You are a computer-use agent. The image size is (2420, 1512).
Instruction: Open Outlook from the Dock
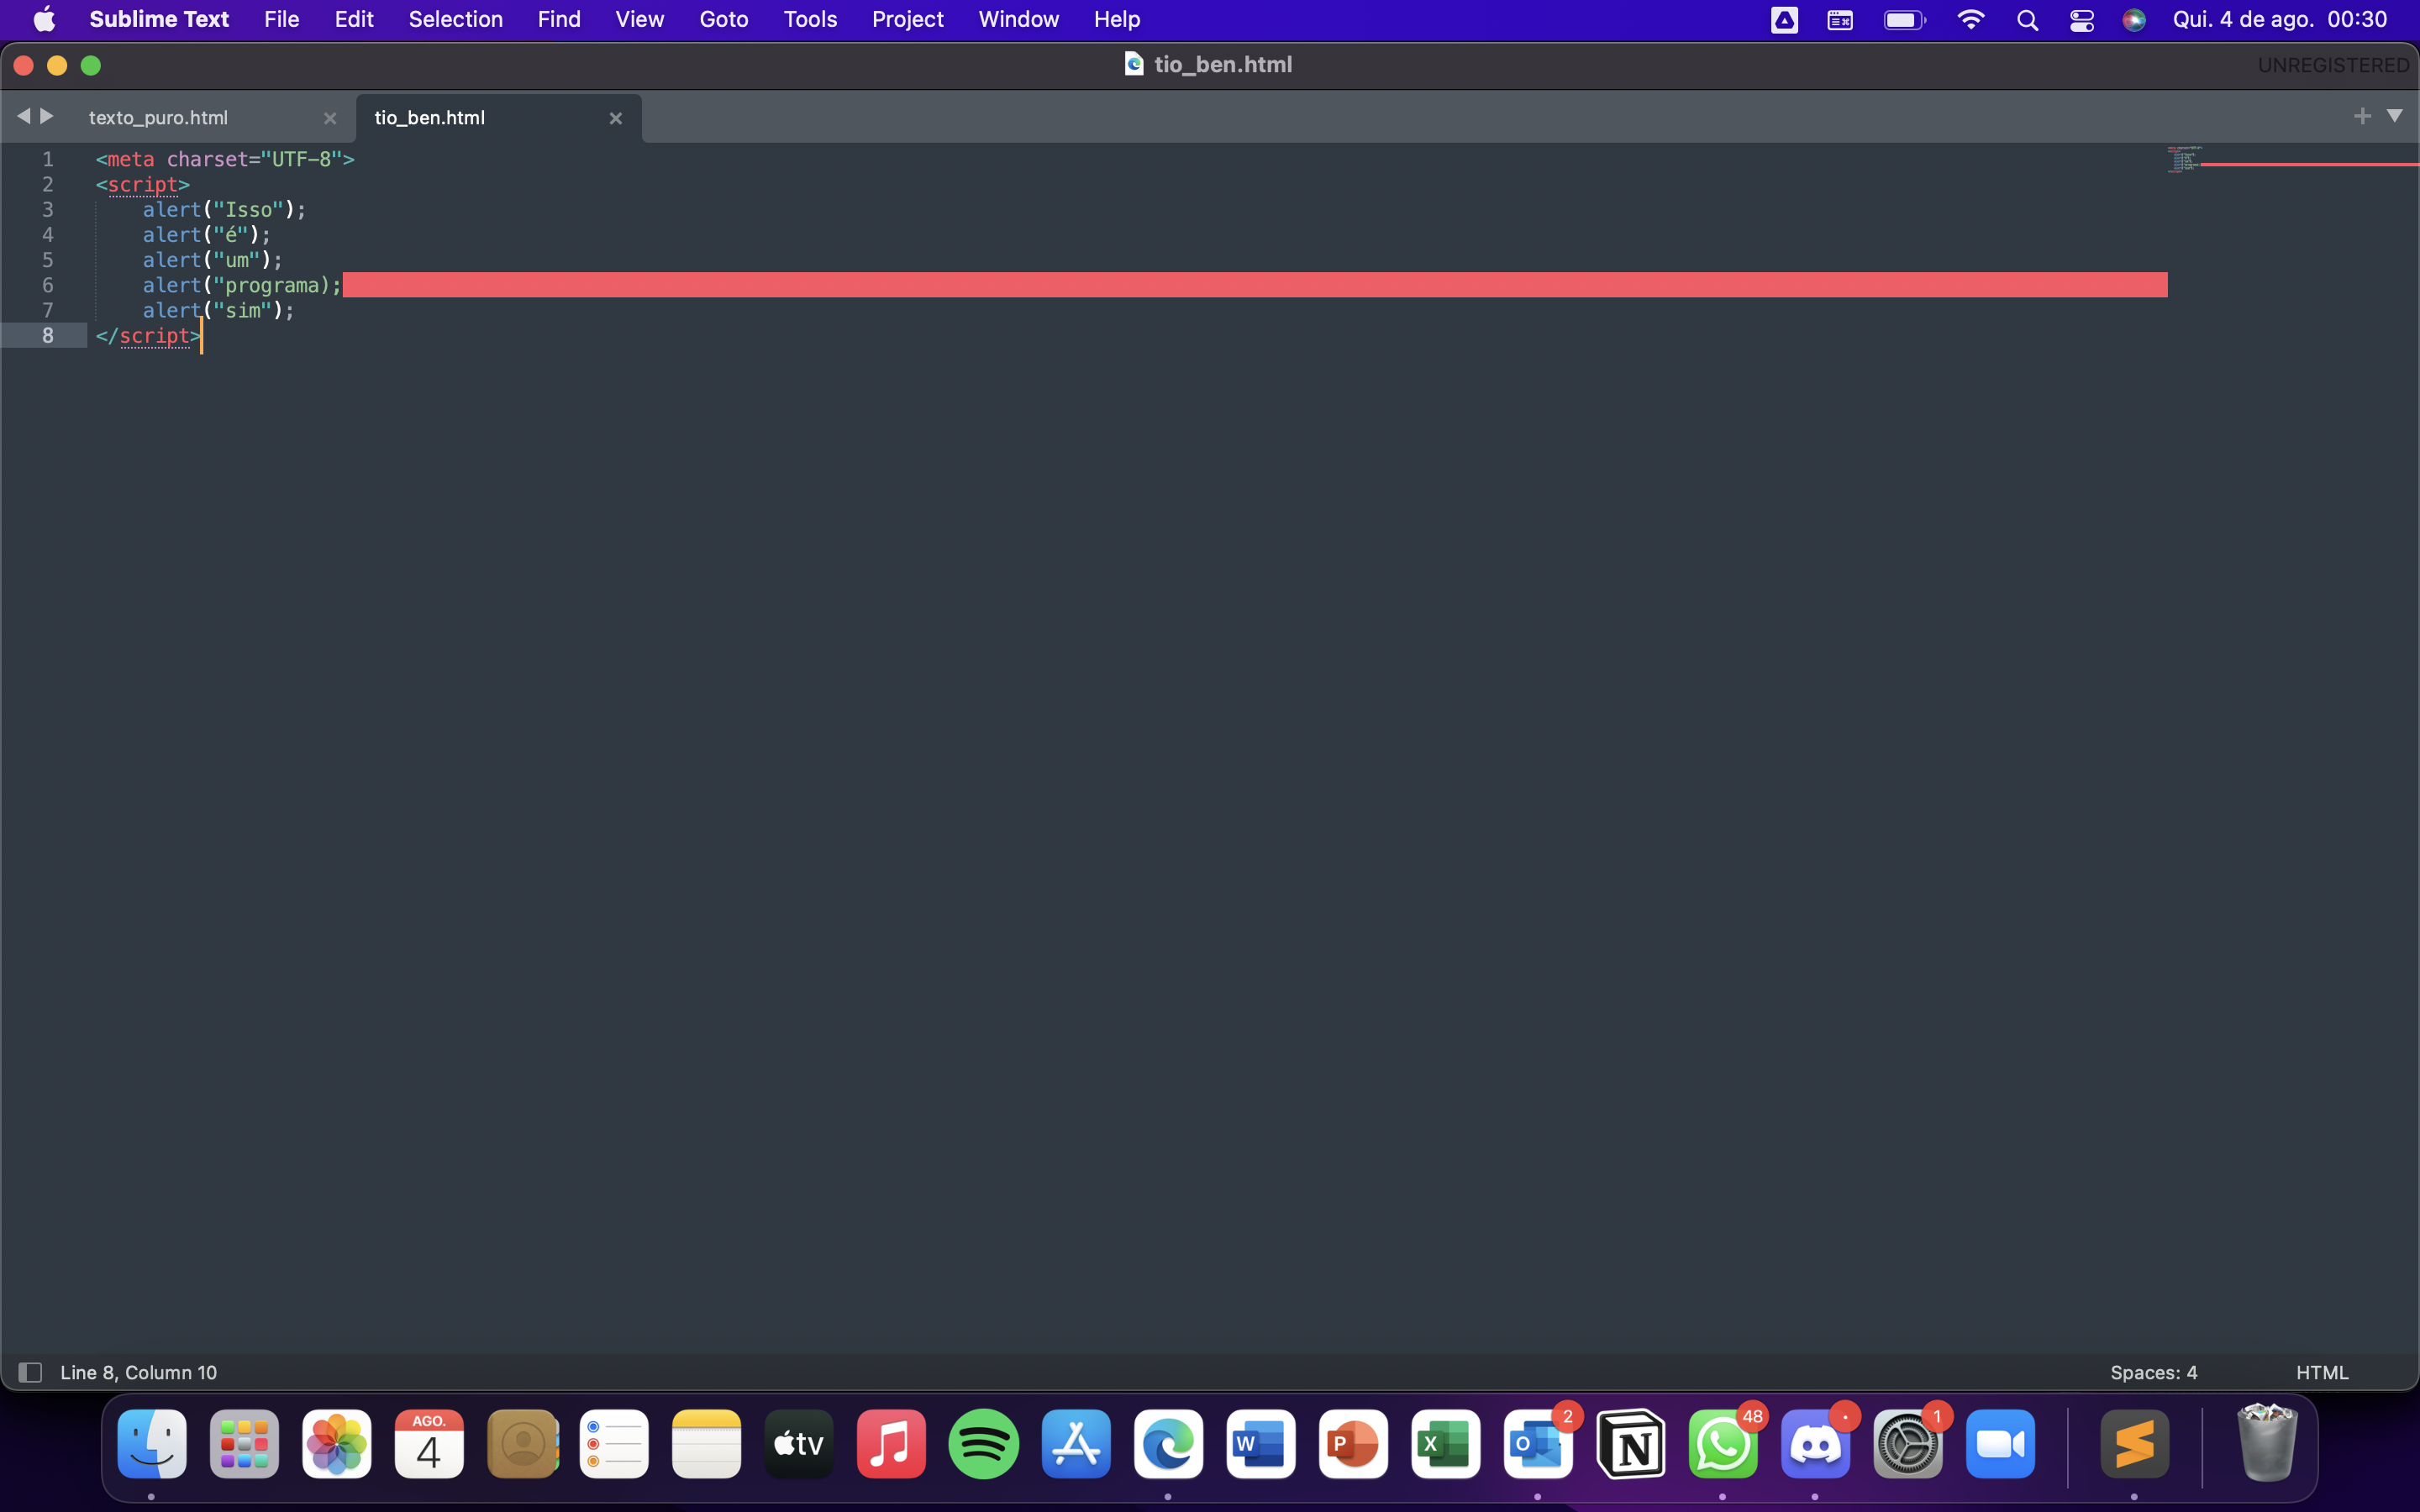point(1538,1444)
